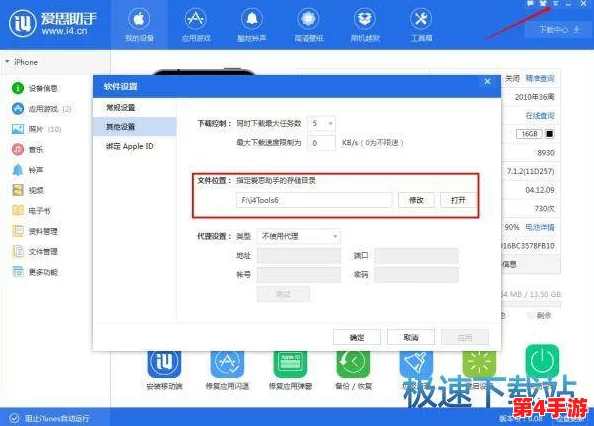
Task: Click the proxy 帐号 account field
Action: 299,275
